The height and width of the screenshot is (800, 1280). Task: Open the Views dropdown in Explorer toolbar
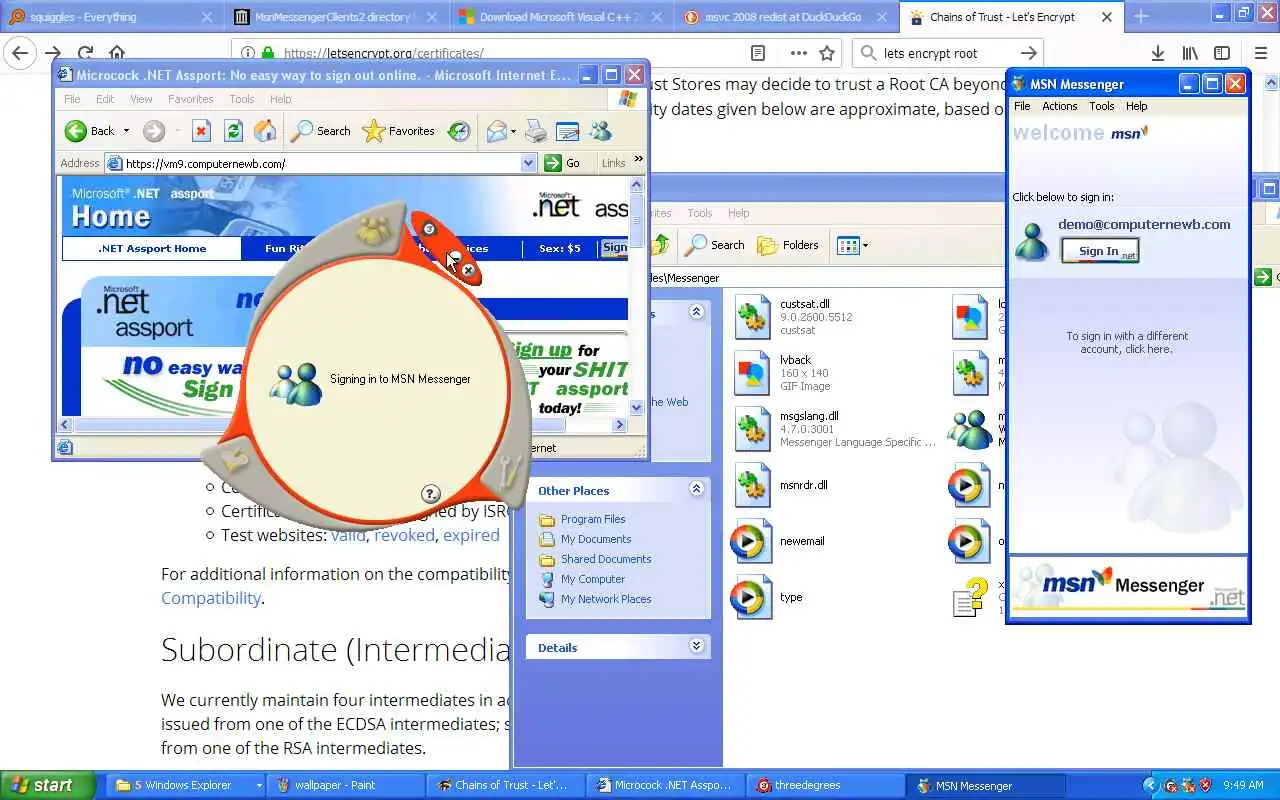click(x=852, y=245)
